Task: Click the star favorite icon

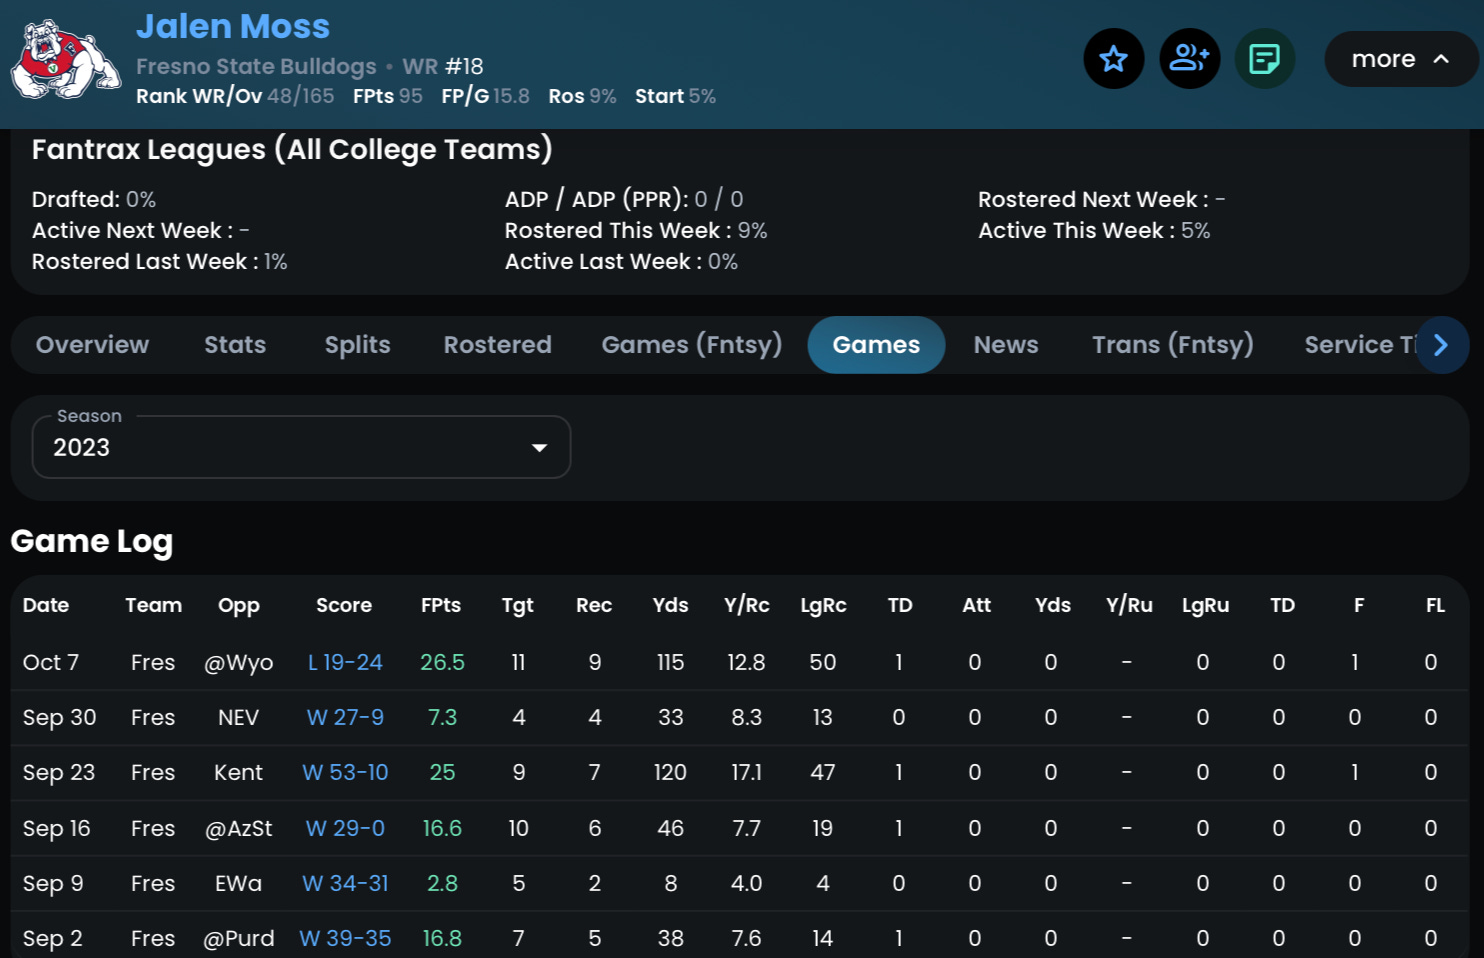Action: (1113, 59)
